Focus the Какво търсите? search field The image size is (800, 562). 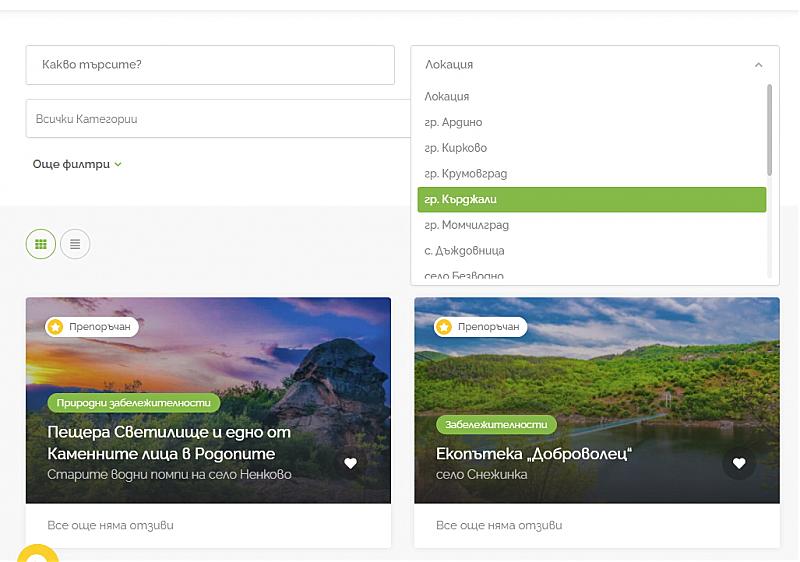click(210, 65)
